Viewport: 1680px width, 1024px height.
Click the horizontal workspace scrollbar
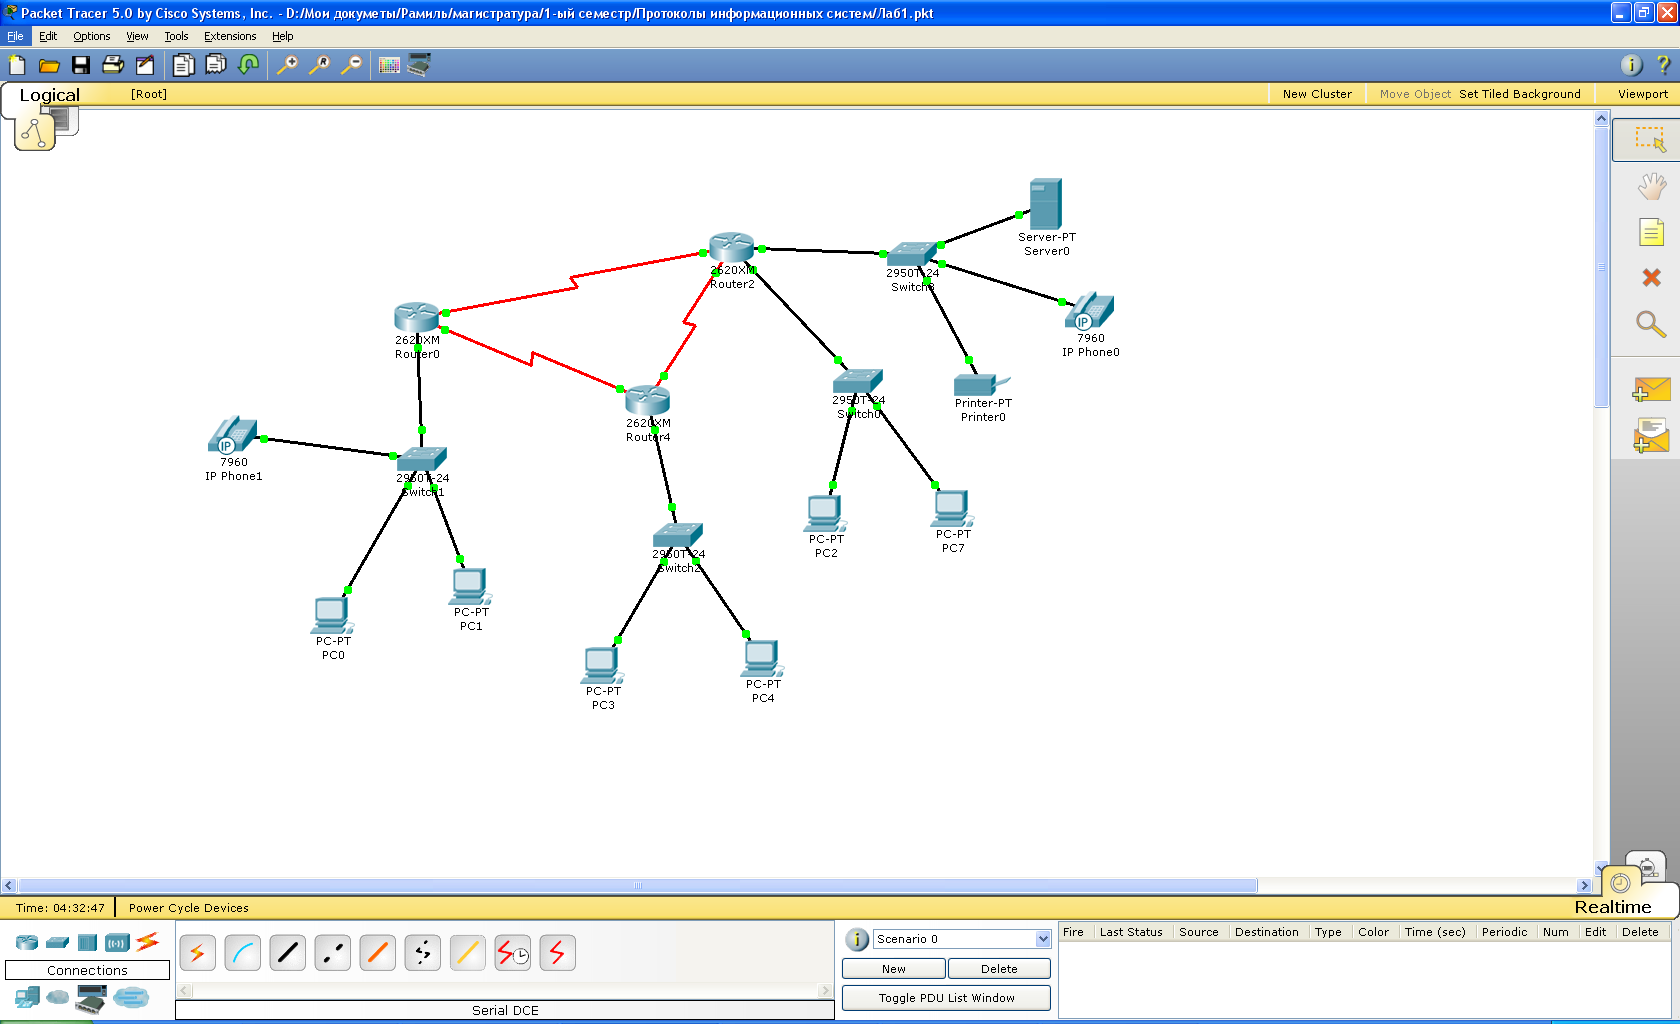(638, 886)
